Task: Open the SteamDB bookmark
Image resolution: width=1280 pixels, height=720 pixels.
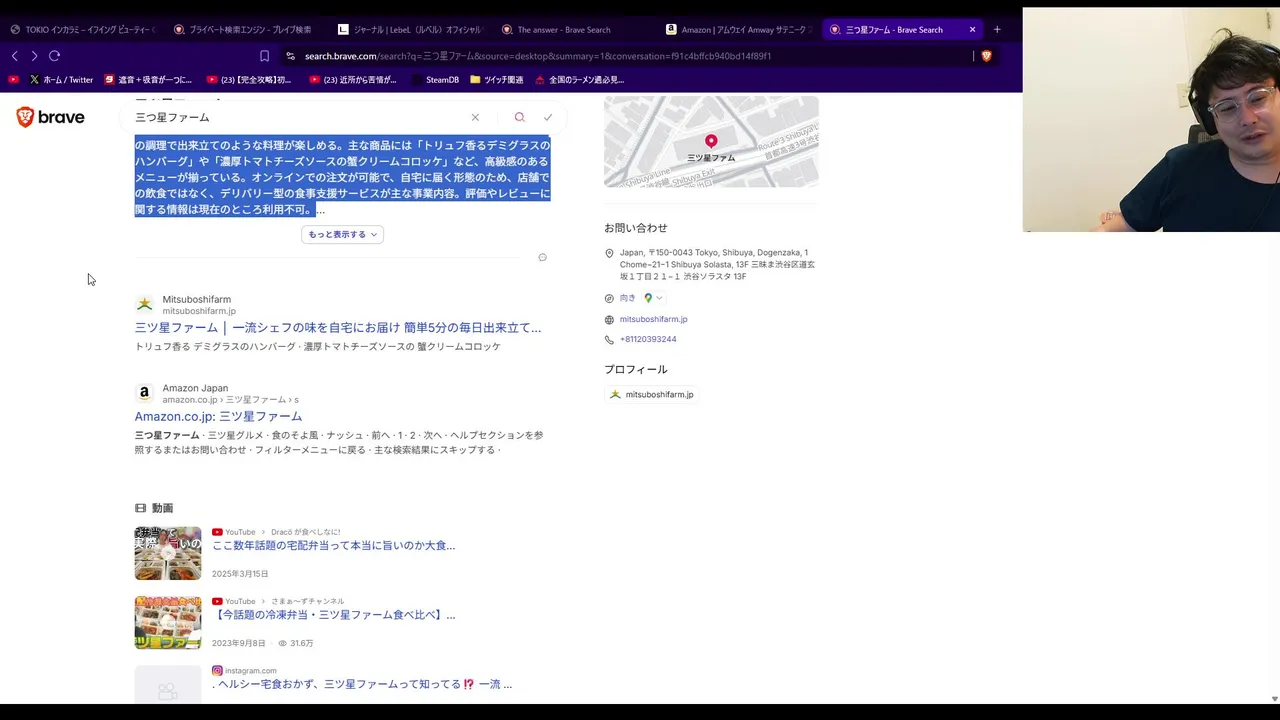Action: (x=435, y=79)
